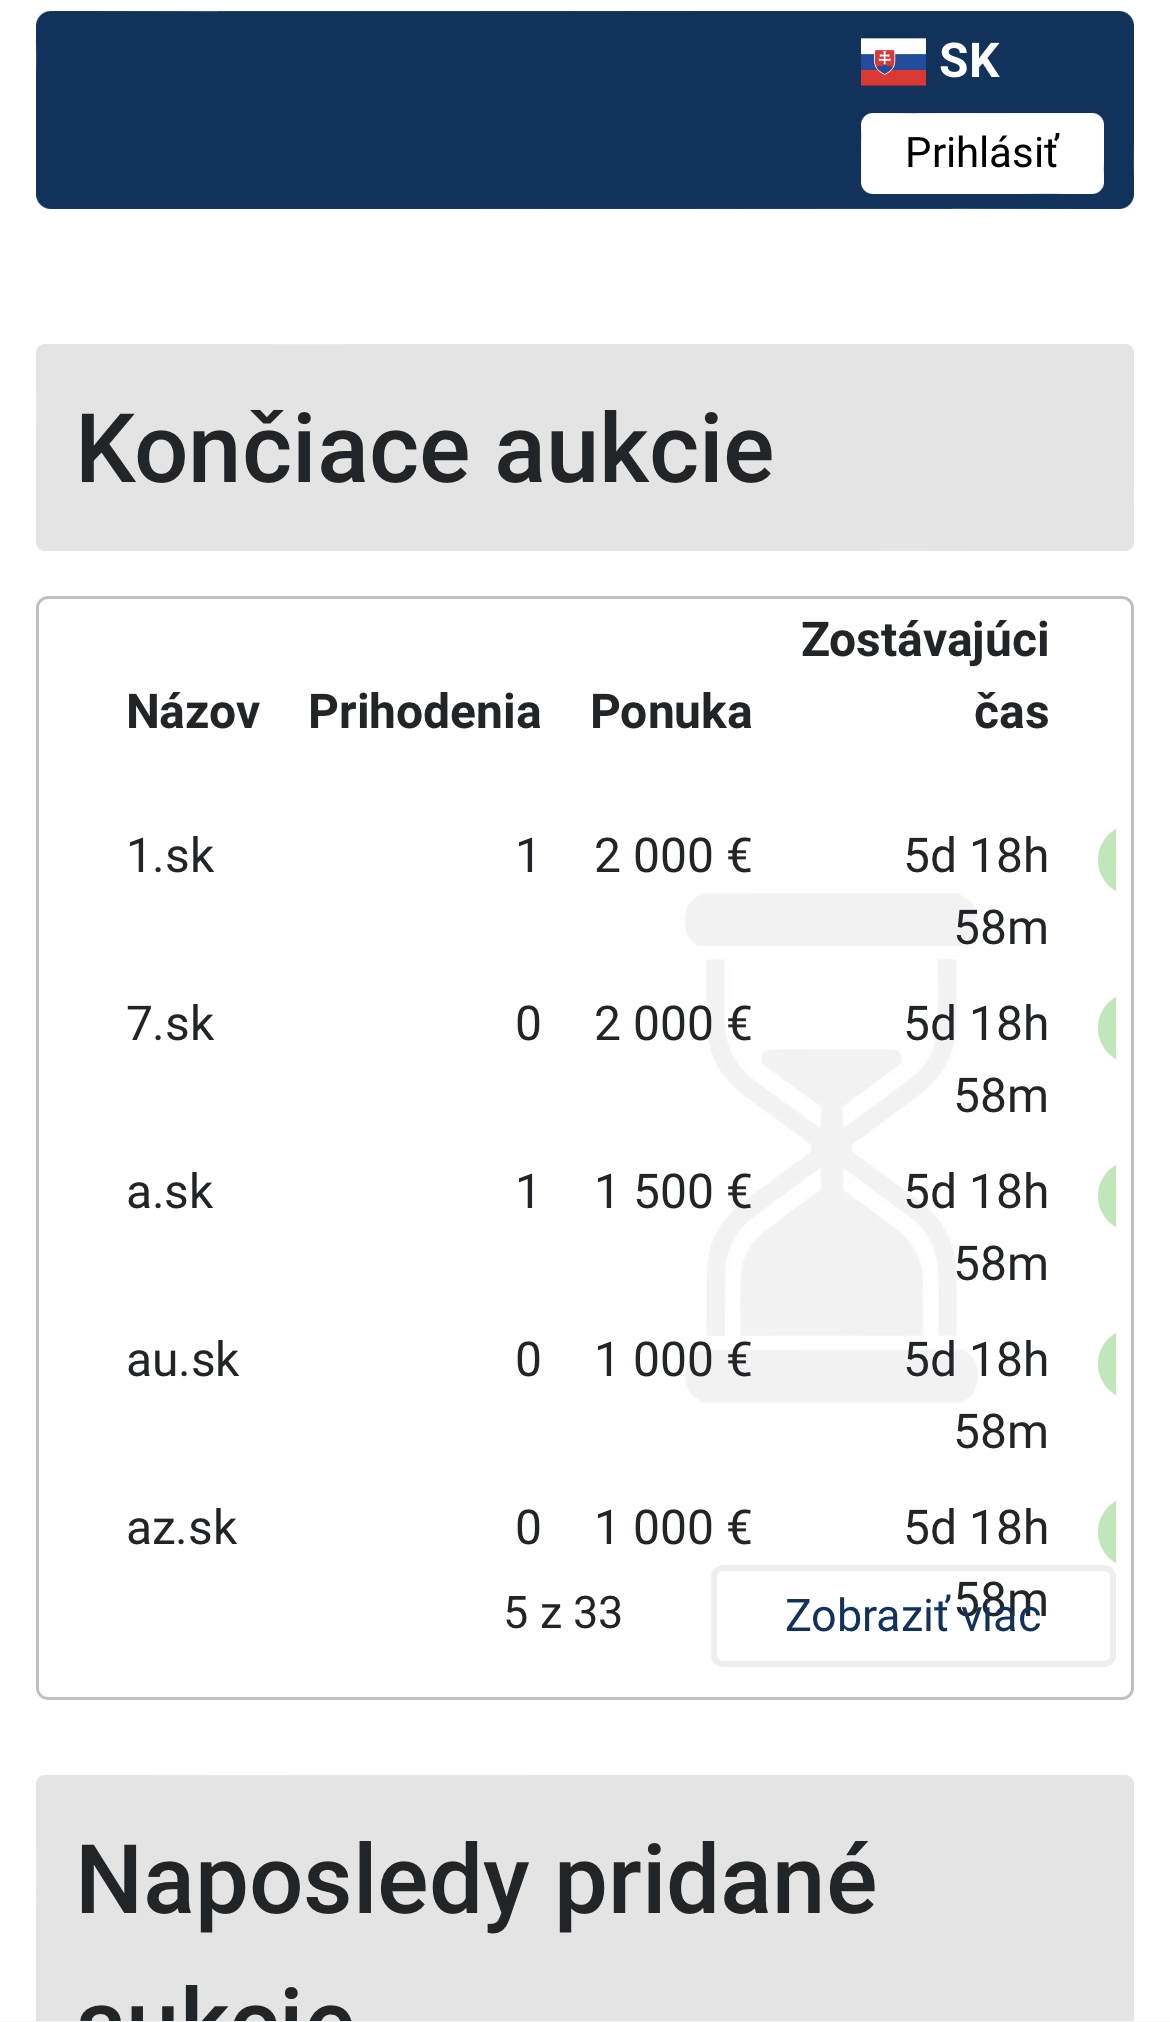Viewport: 1170px width, 2022px height.
Task: Open the az.sk domain auction
Action: click(x=182, y=1529)
